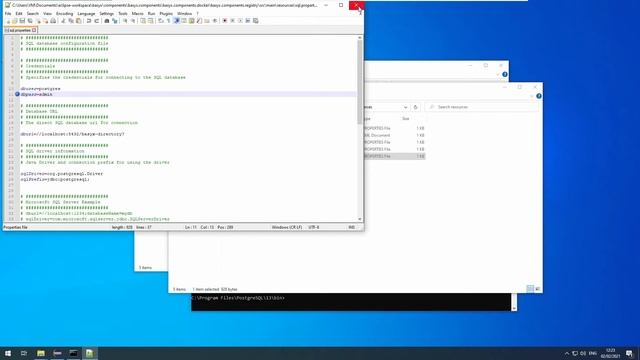Save the sql.properties file with toolbar icon
Screen dimensions: 640x360
(22, 20)
